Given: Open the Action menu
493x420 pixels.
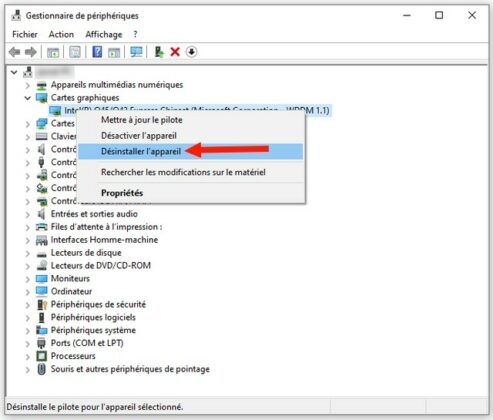Looking at the screenshot, I should [x=61, y=34].
